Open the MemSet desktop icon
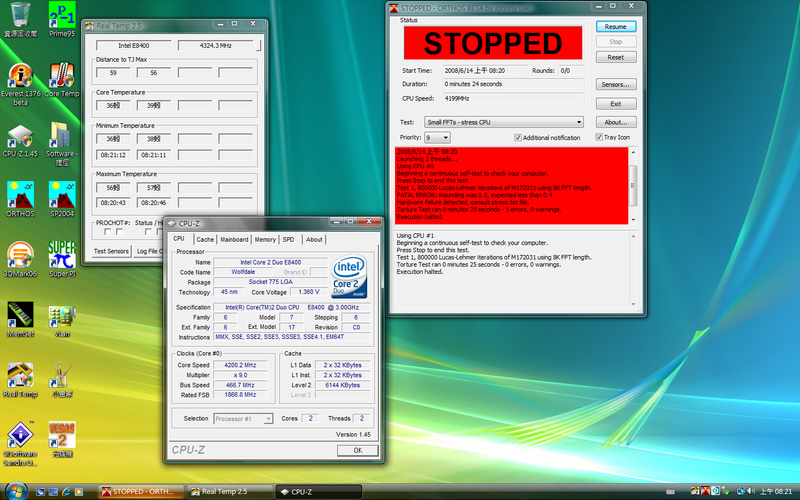 (x=20, y=320)
